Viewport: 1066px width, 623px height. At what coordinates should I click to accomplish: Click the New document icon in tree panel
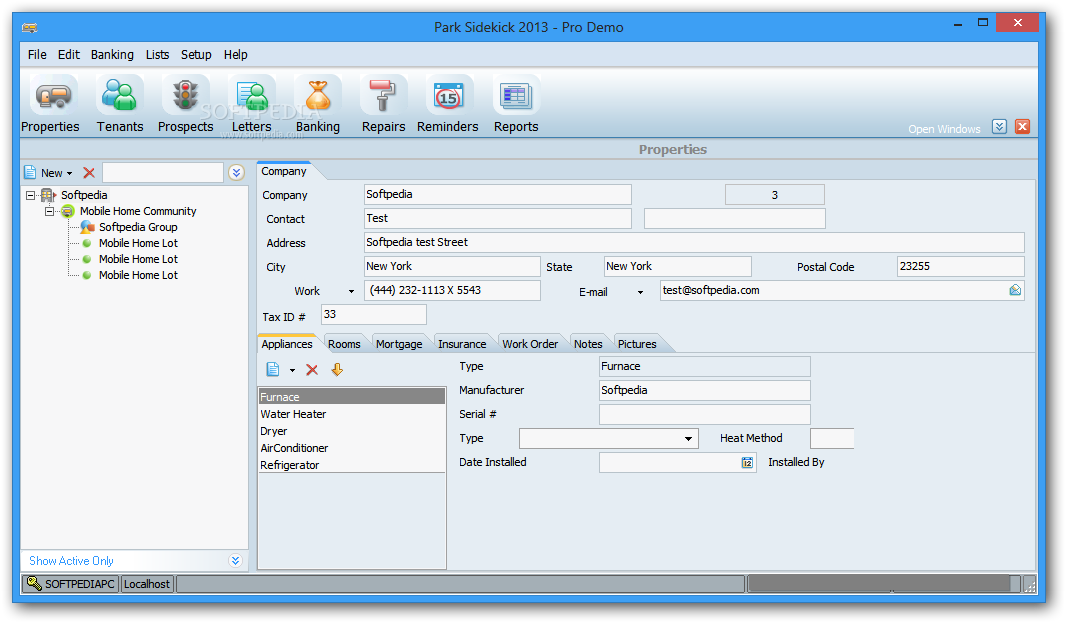pyautogui.click(x=31, y=173)
